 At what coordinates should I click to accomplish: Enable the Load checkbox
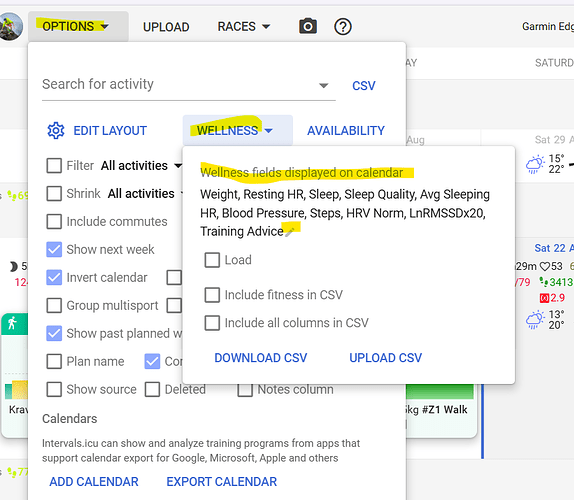click(212, 260)
